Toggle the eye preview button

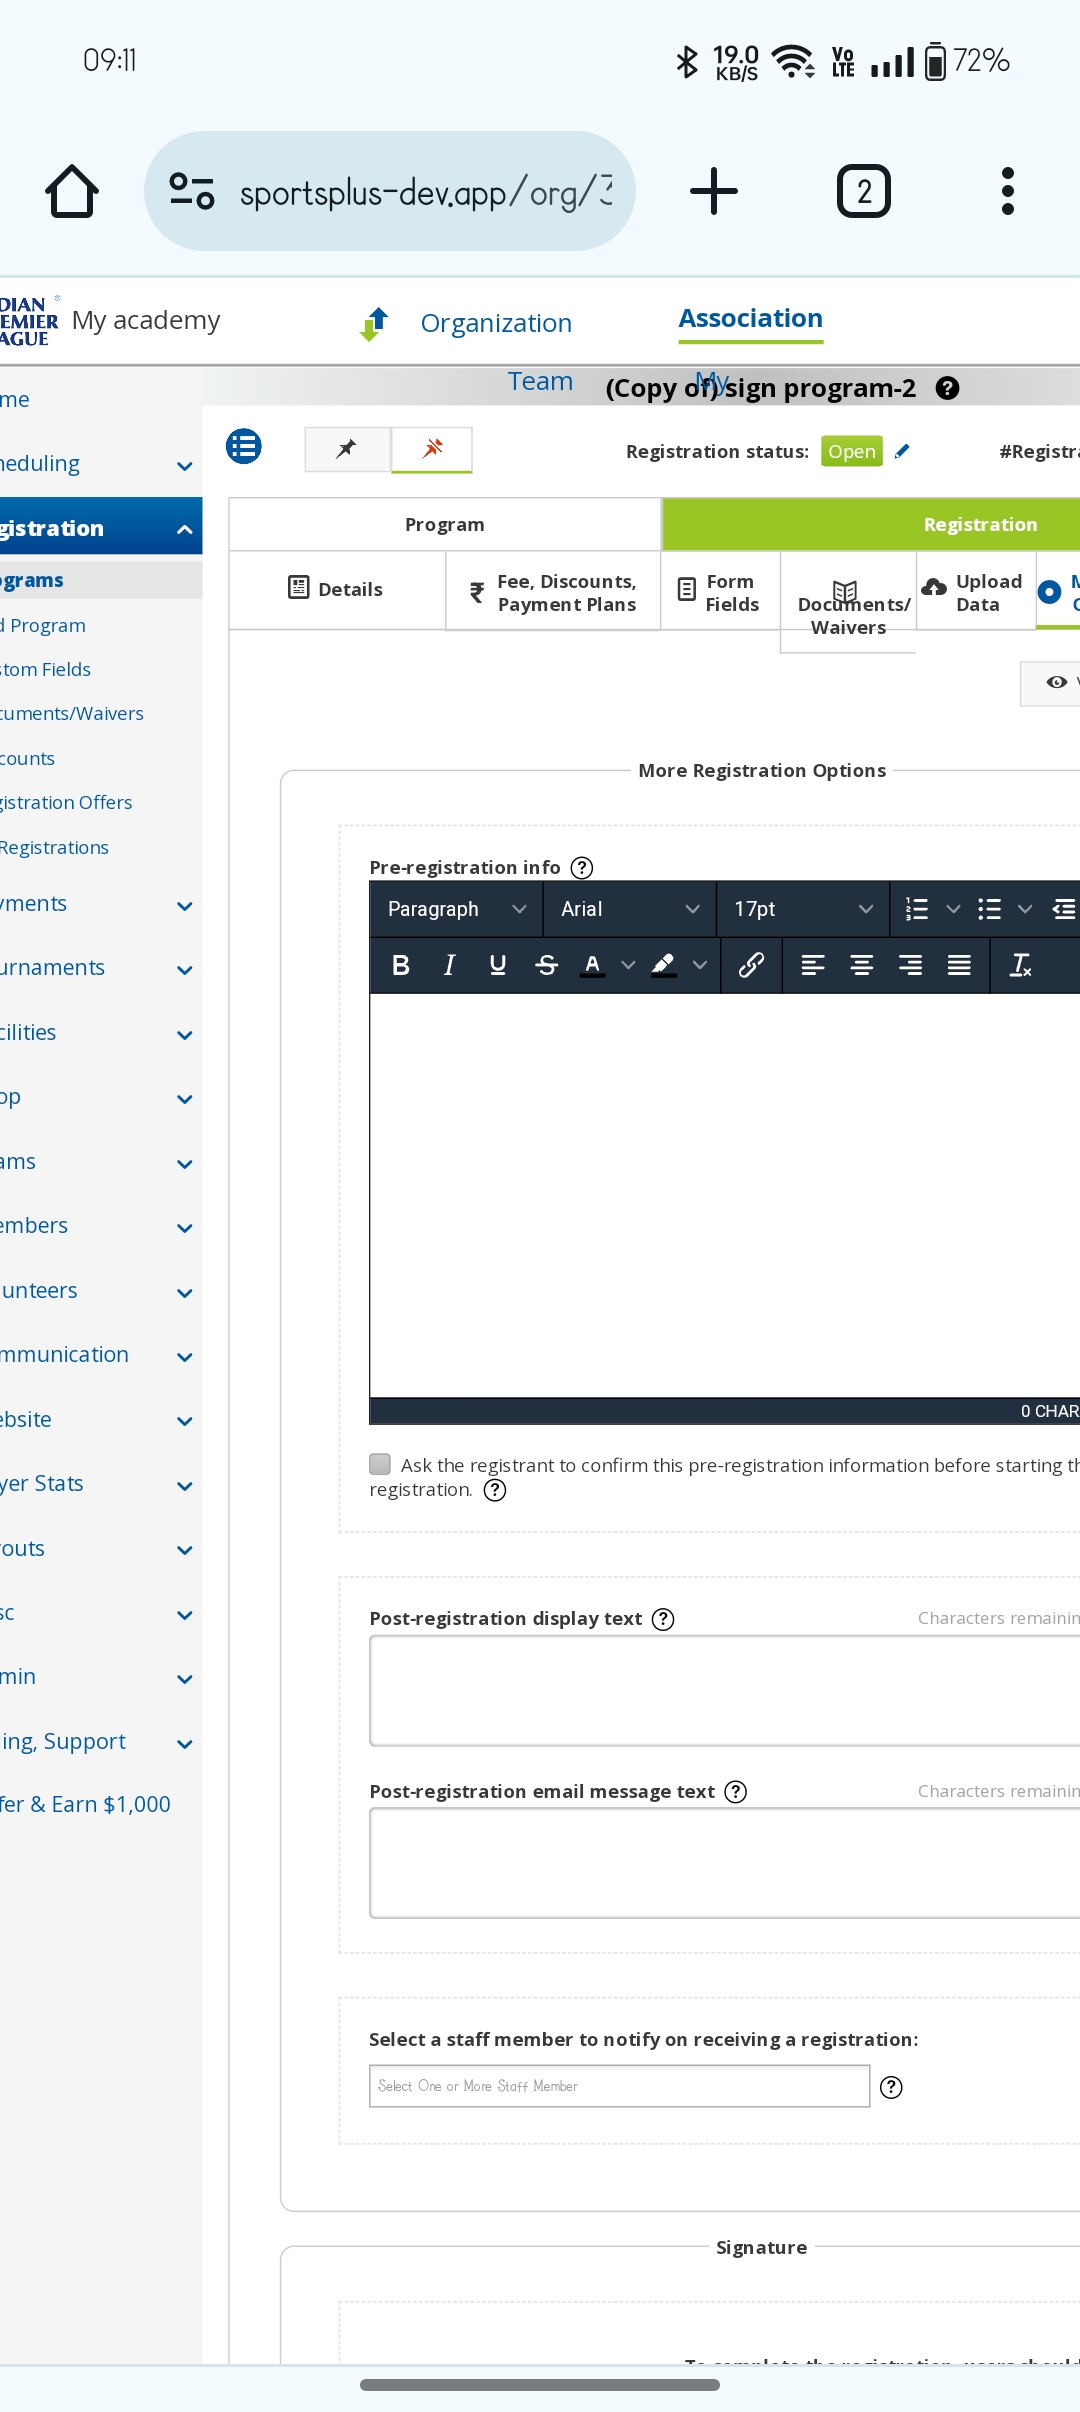(1056, 682)
